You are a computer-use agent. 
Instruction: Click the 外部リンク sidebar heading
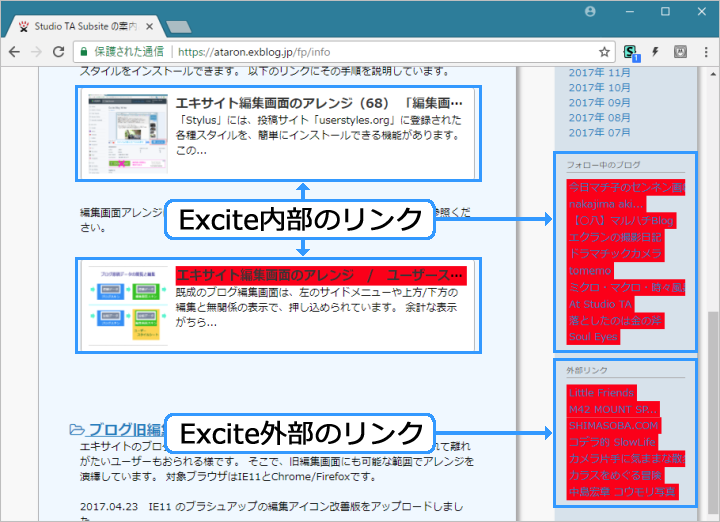pyautogui.click(x=587, y=370)
